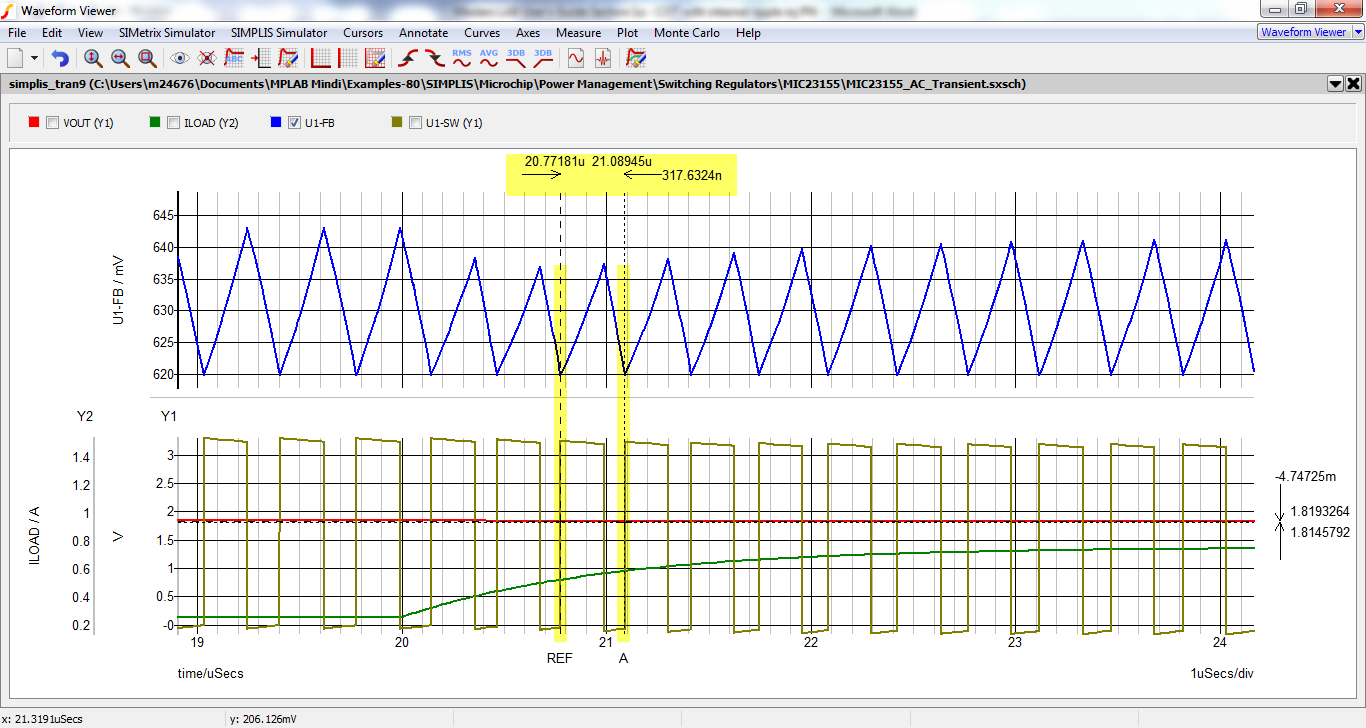Click the curve edit pencil icon

tap(288, 59)
